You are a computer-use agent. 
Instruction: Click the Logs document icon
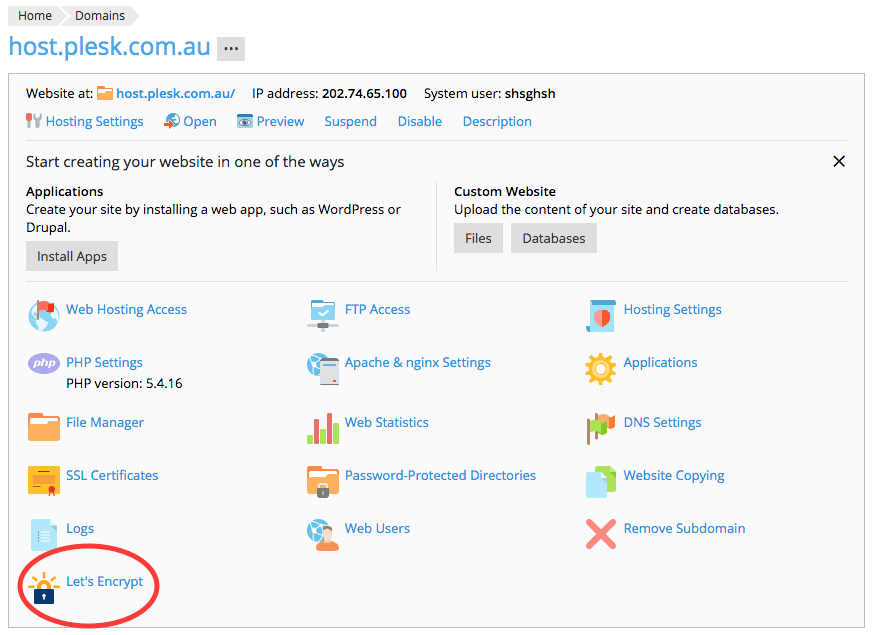pos(44,534)
